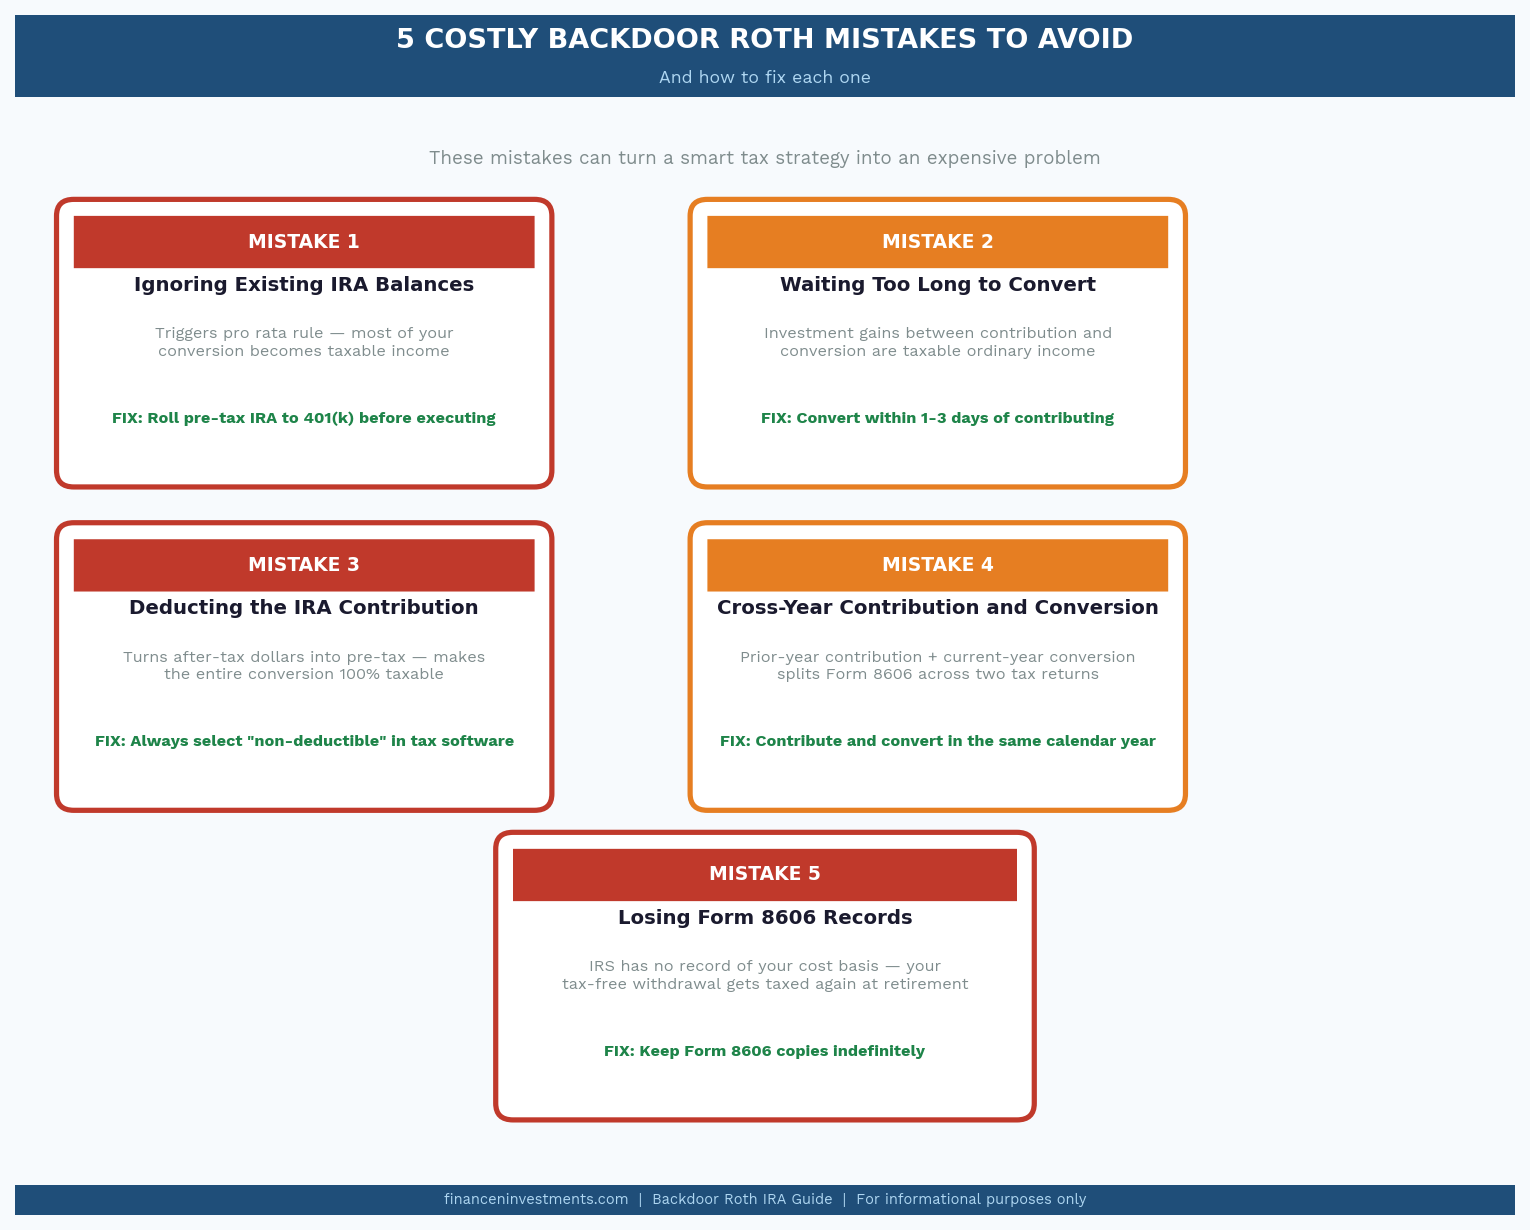Select the 'And how to fix each one' subtitle
The height and width of the screenshot is (1230, 1530).
point(764,77)
